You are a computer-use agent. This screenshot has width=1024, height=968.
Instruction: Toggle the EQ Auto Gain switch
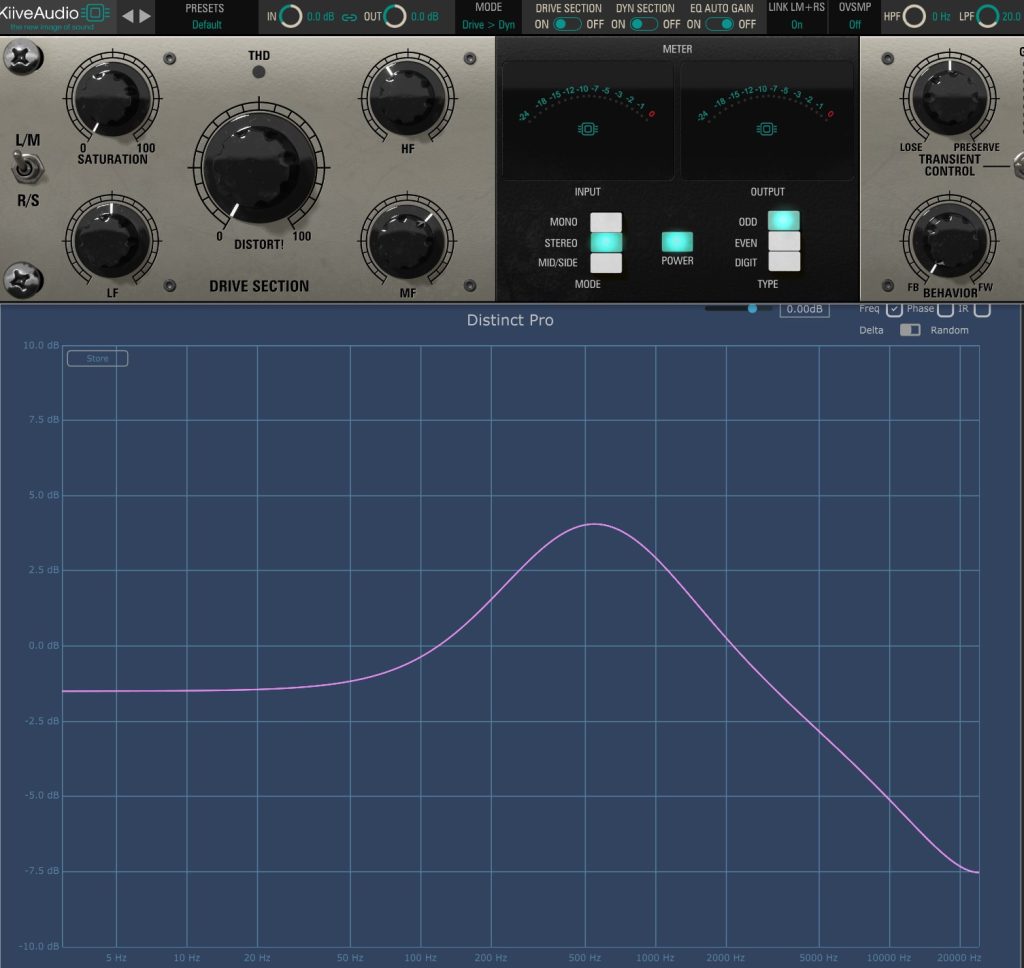click(x=720, y=24)
